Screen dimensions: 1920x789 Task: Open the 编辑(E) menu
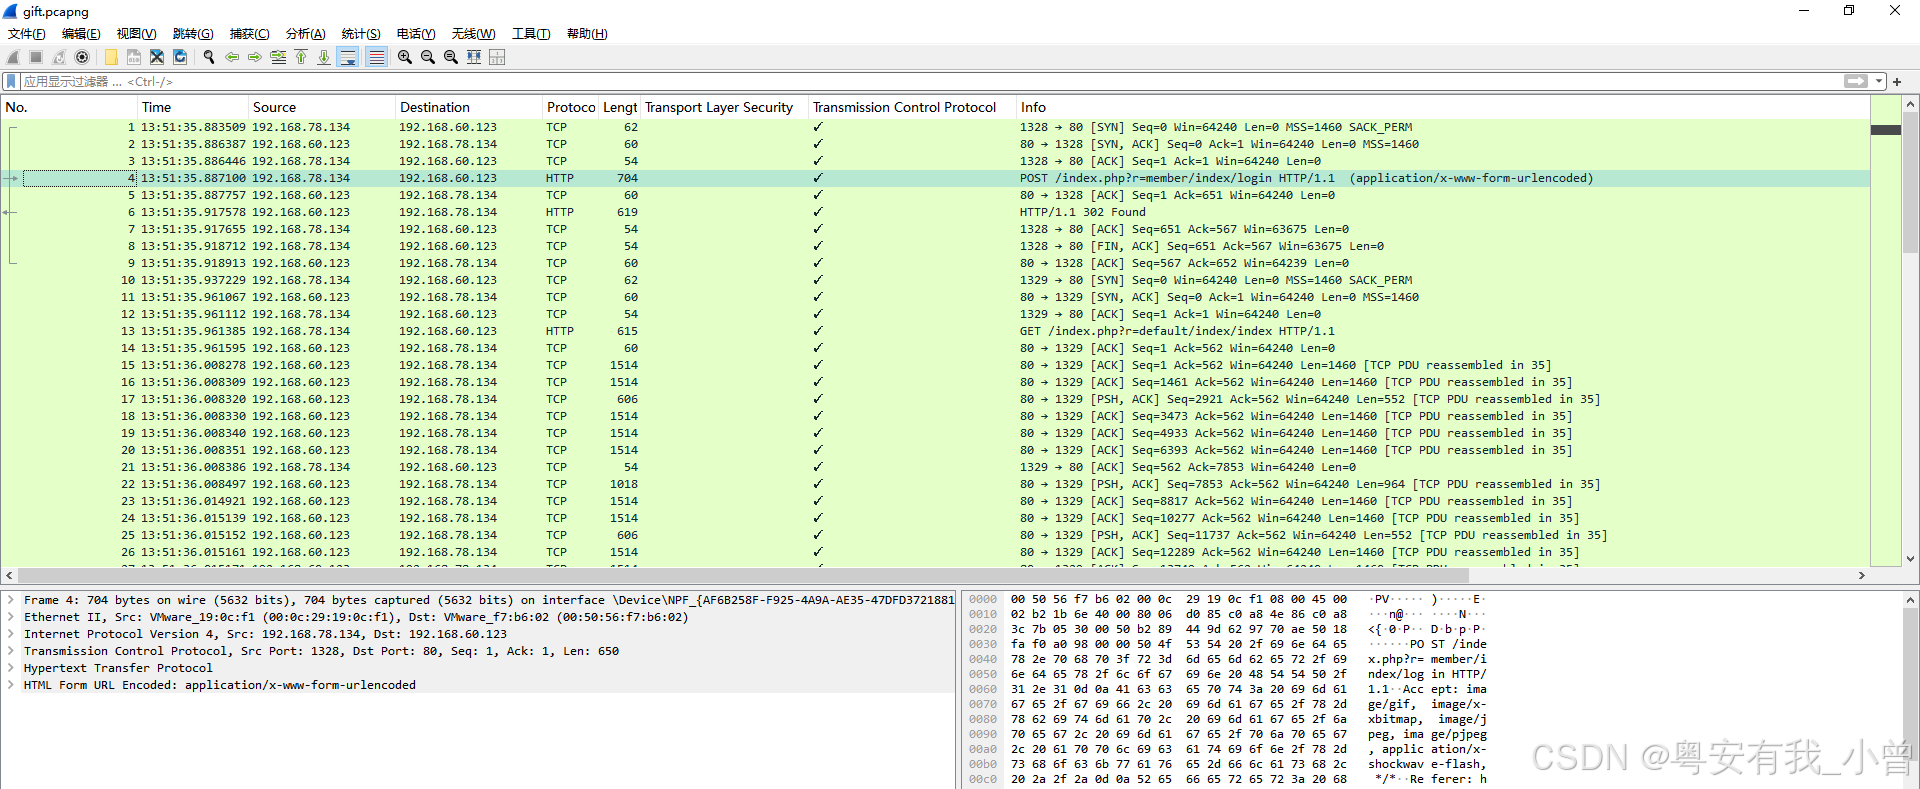pos(81,34)
